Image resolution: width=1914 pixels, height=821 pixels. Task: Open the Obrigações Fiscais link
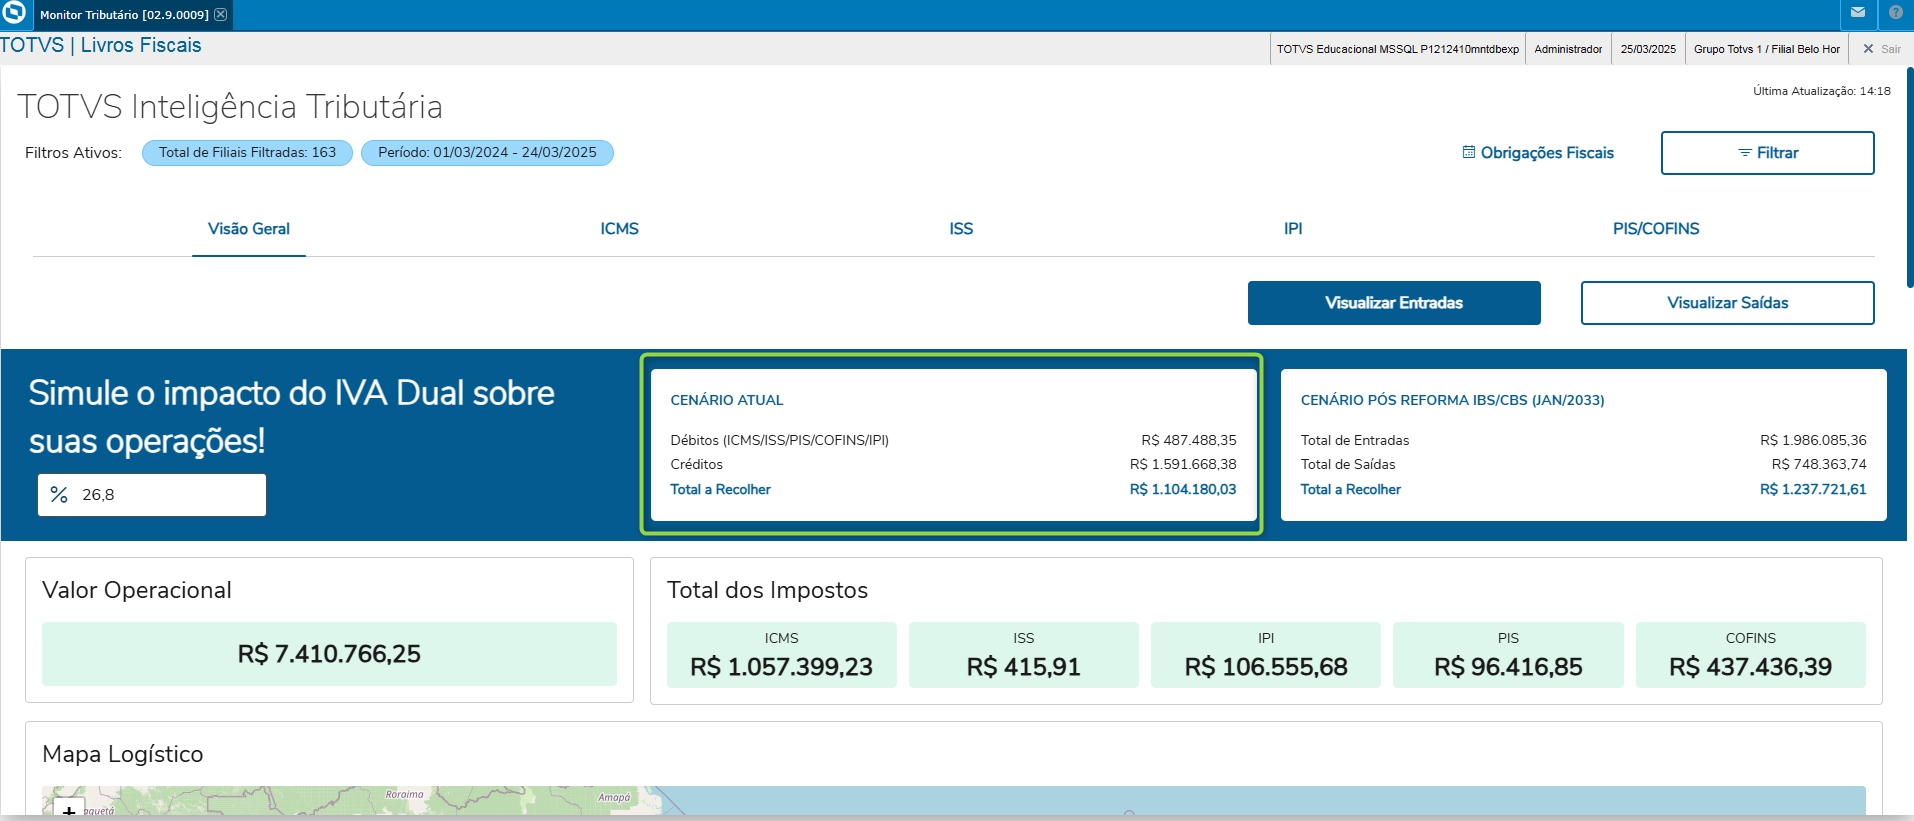[x=1538, y=153]
